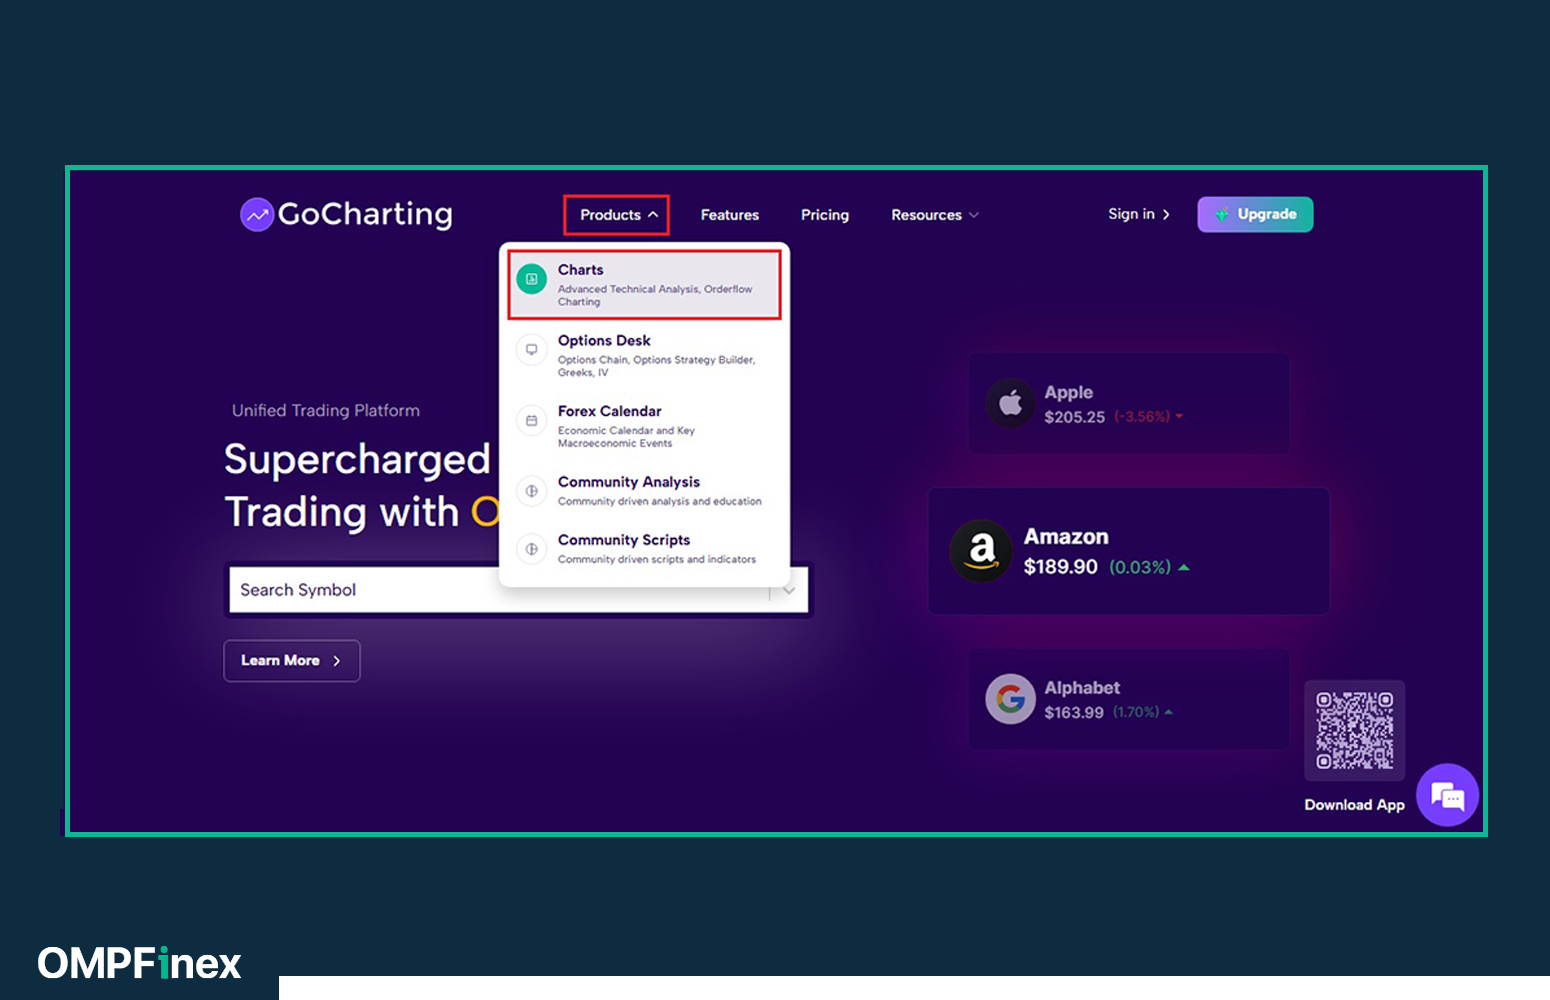
Task: Click the Learn More button
Action: click(x=292, y=661)
